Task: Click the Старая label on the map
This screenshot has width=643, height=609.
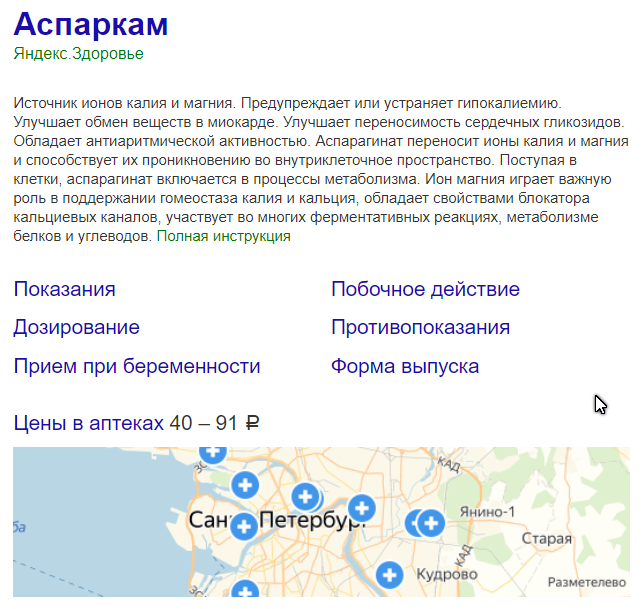Action: [x=552, y=539]
